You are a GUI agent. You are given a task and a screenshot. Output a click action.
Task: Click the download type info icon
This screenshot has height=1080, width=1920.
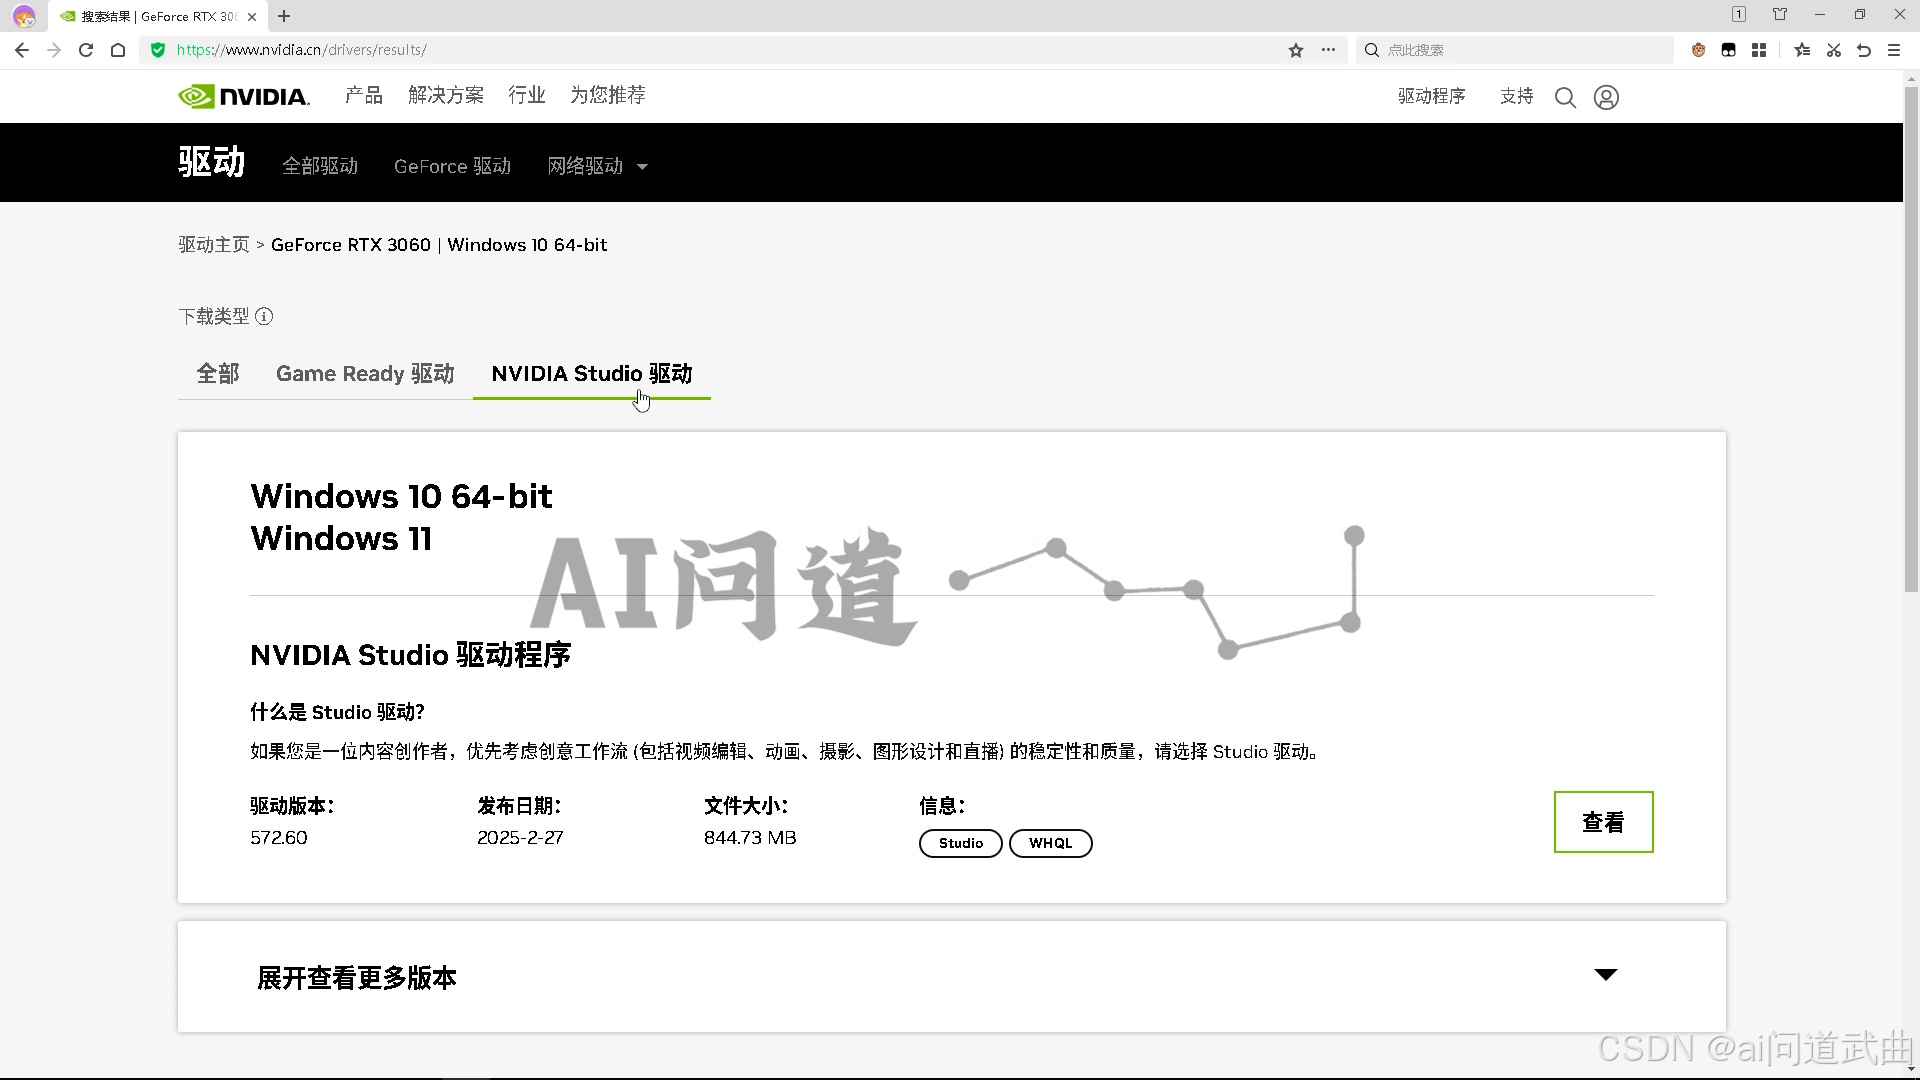(264, 317)
